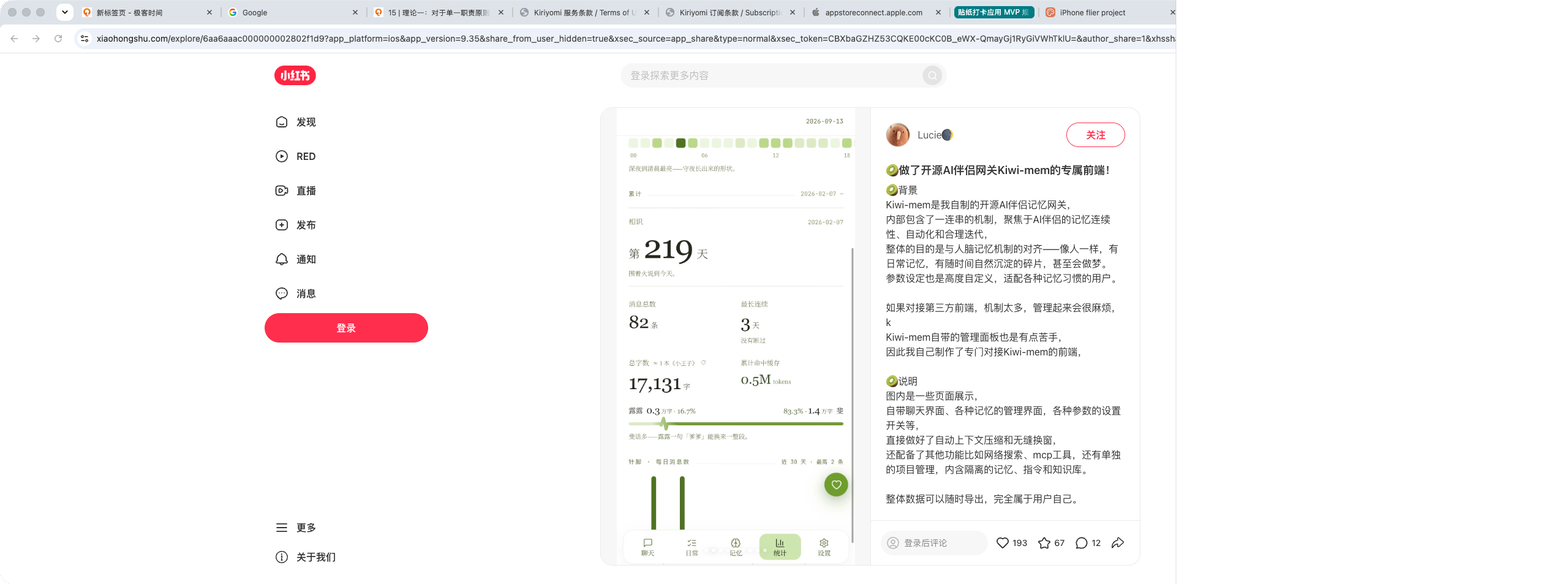Image resolution: width=1568 pixels, height=584 pixels.
Task: Switch to the 新标签页 - 极客时间 tab
Action: (x=146, y=13)
